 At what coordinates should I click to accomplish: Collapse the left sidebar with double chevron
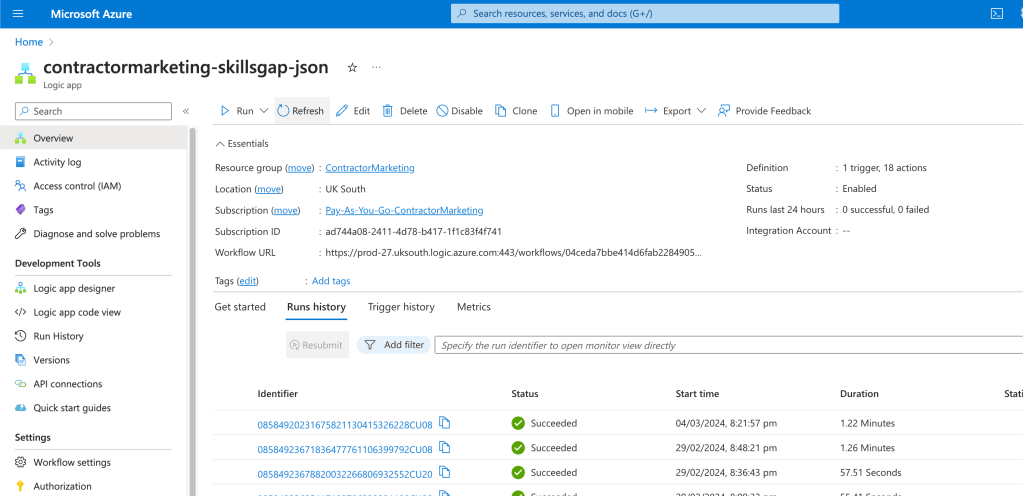pyautogui.click(x=186, y=111)
